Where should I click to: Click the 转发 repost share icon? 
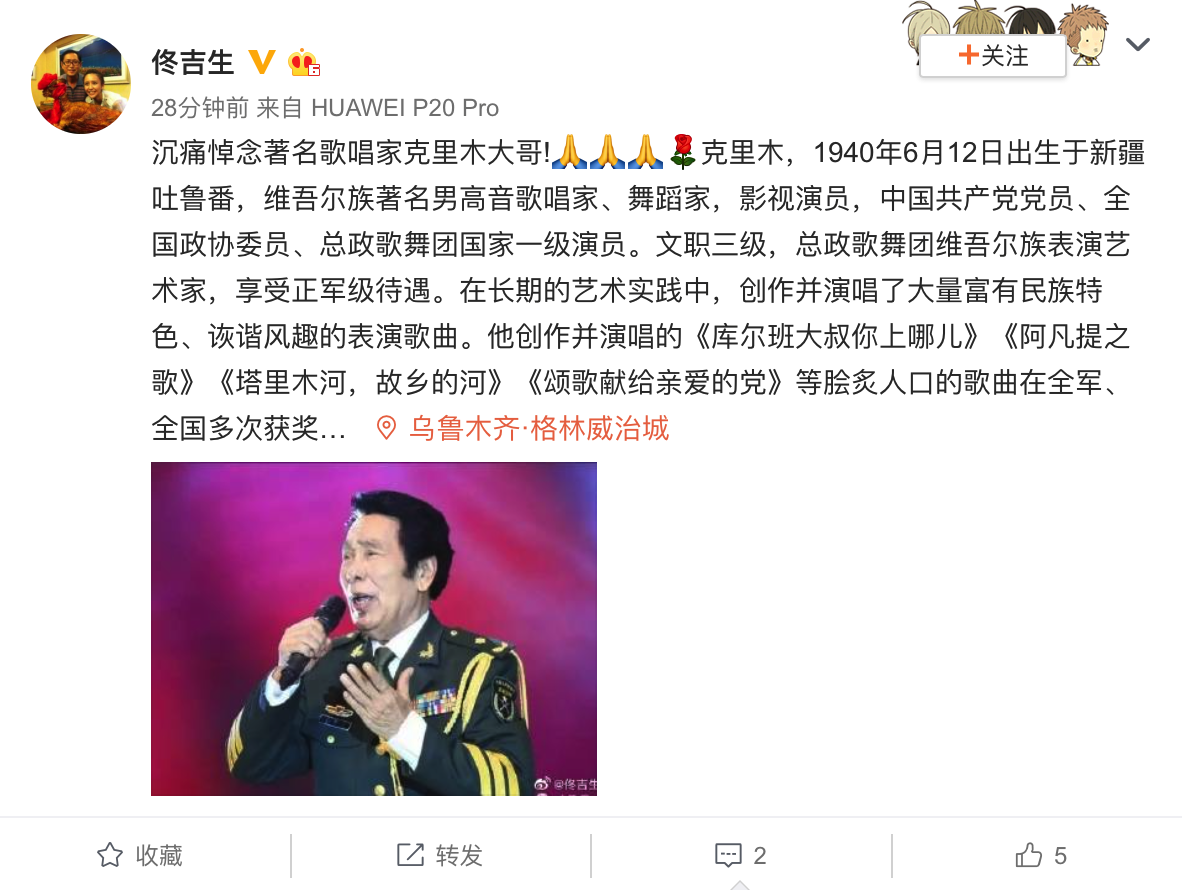(411, 855)
